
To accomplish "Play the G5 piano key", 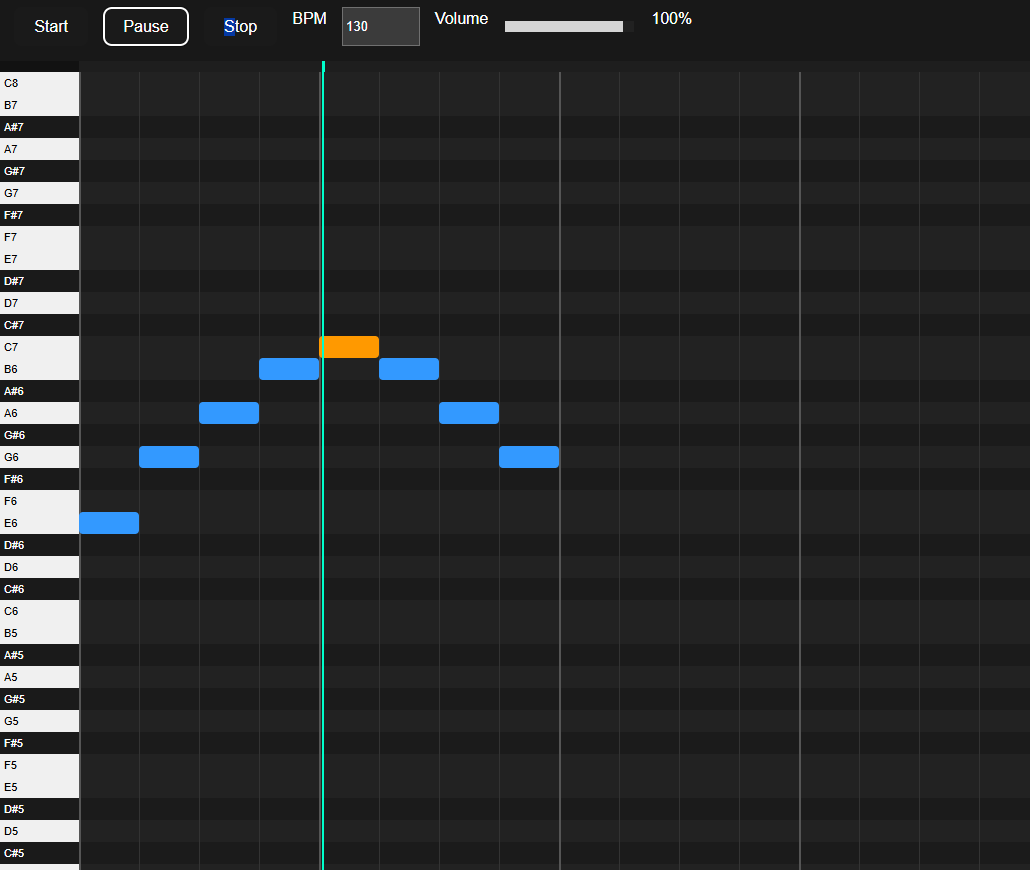I will [39, 721].
